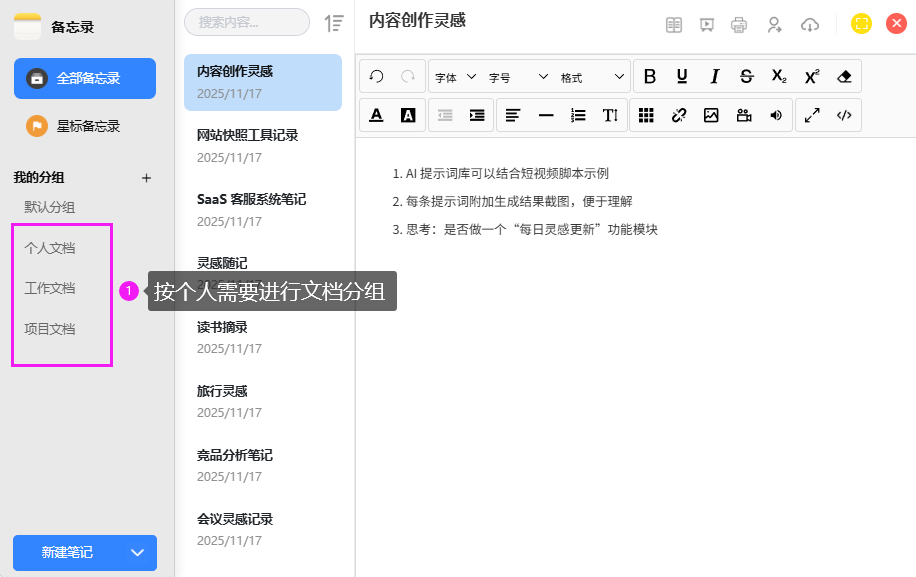Click the 新建笔记 button
This screenshot has height=577, width=916.
click(67, 553)
